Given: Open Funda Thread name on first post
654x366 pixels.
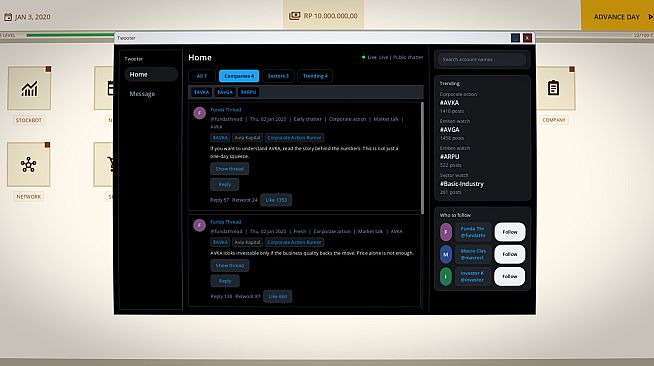Looking at the screenshot, I should 226,110.
